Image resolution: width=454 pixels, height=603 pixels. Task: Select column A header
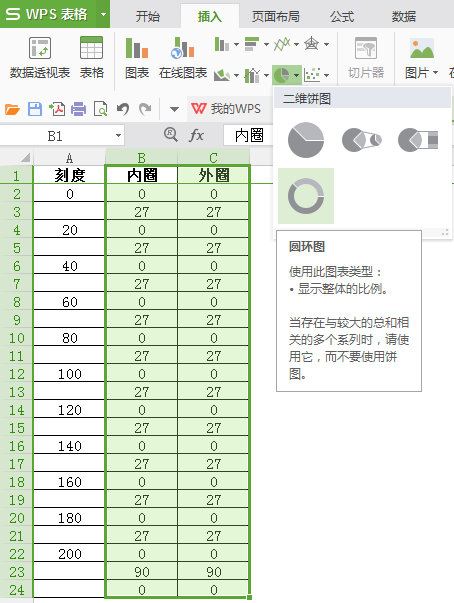click(x=69, y=157)
